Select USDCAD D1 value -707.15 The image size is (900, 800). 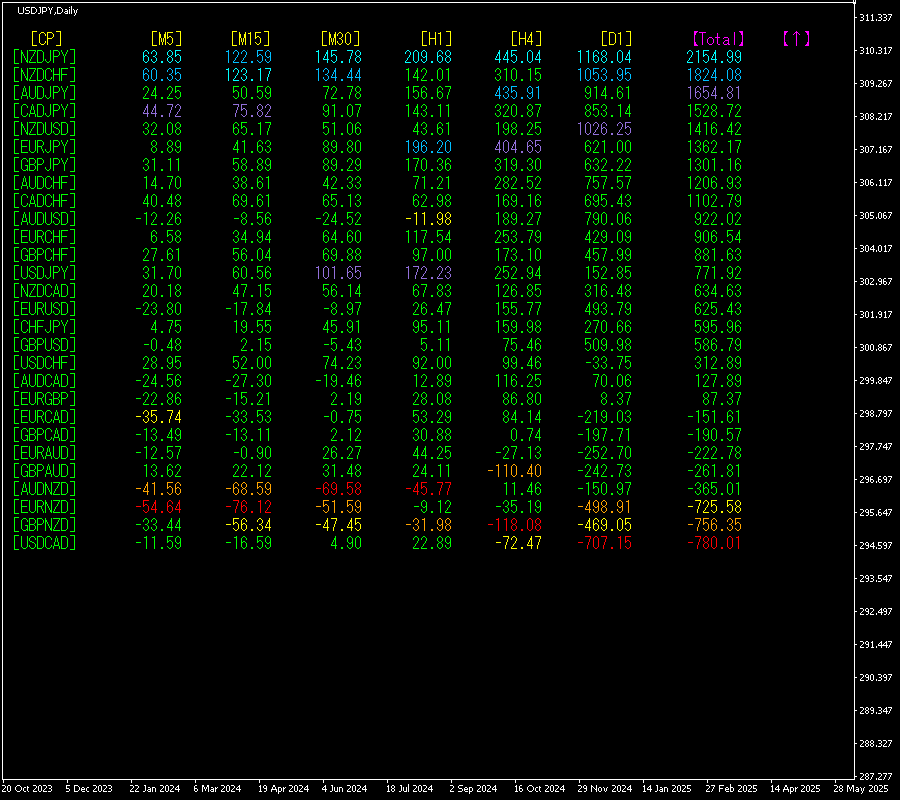click(604, 543)
